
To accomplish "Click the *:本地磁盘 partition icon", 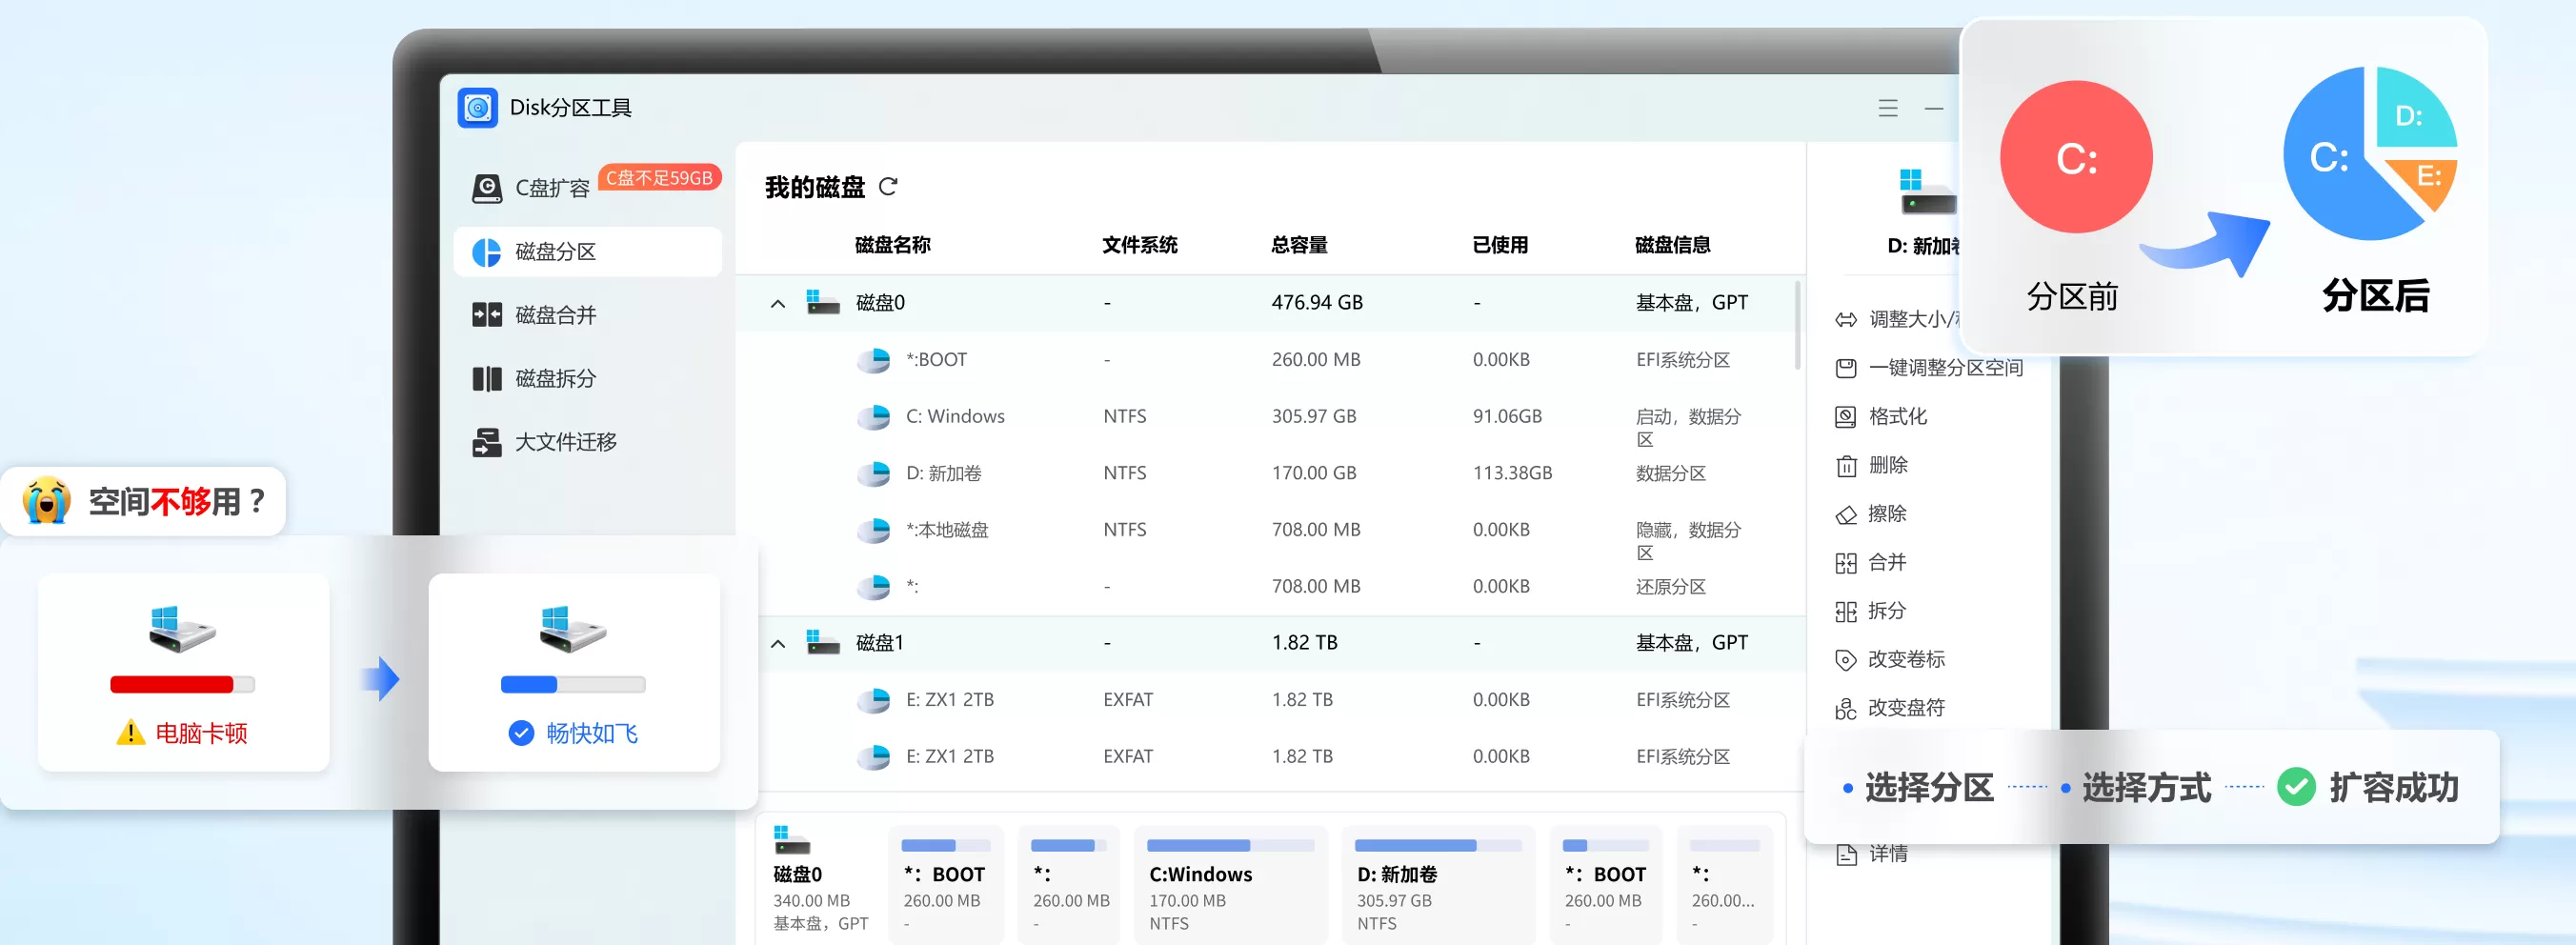I will (874, 530).
